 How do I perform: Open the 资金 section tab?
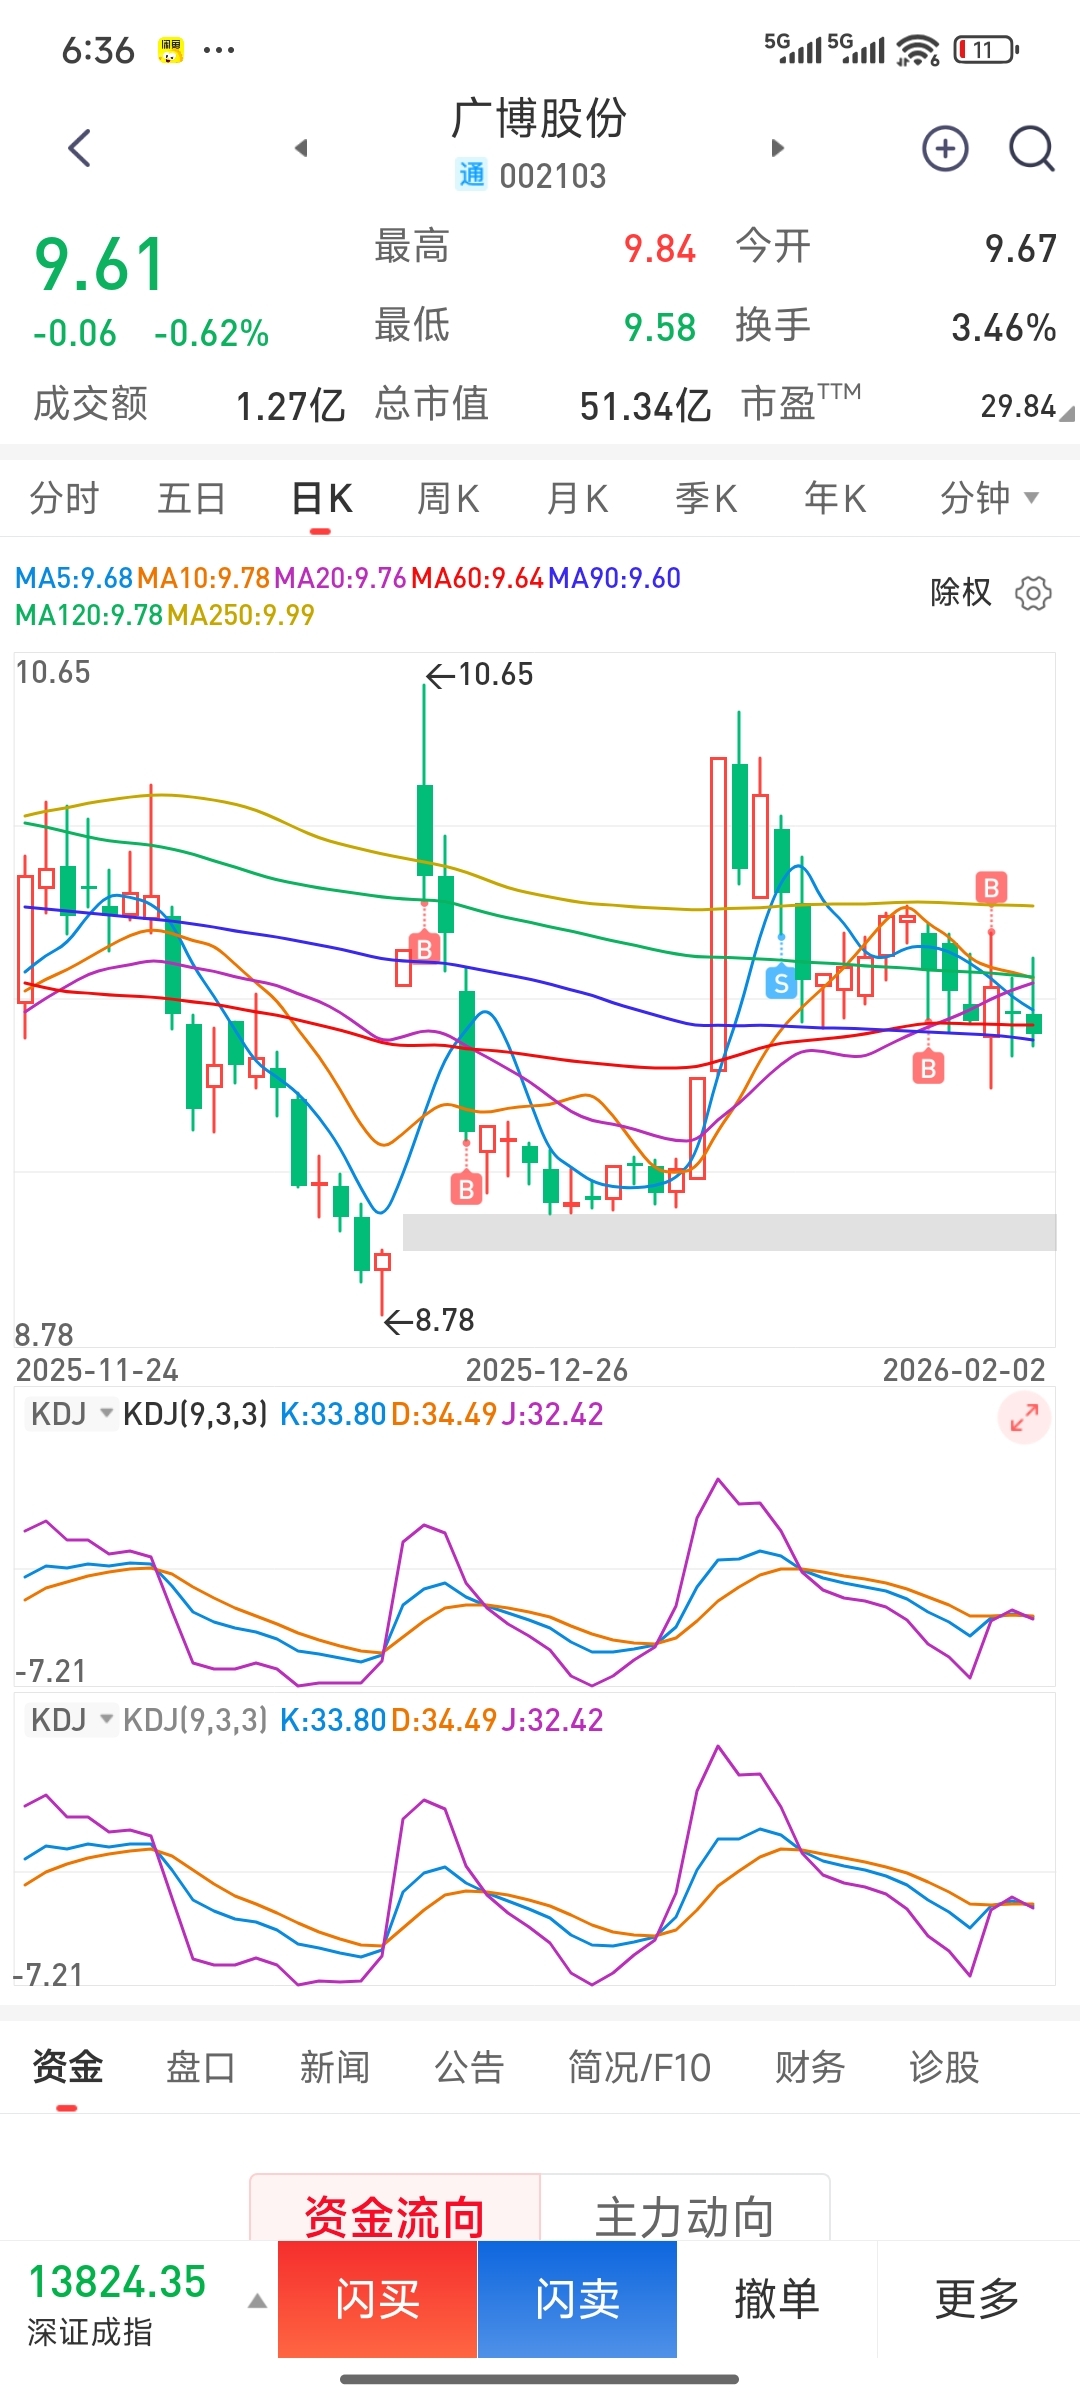pos(67,2067)
